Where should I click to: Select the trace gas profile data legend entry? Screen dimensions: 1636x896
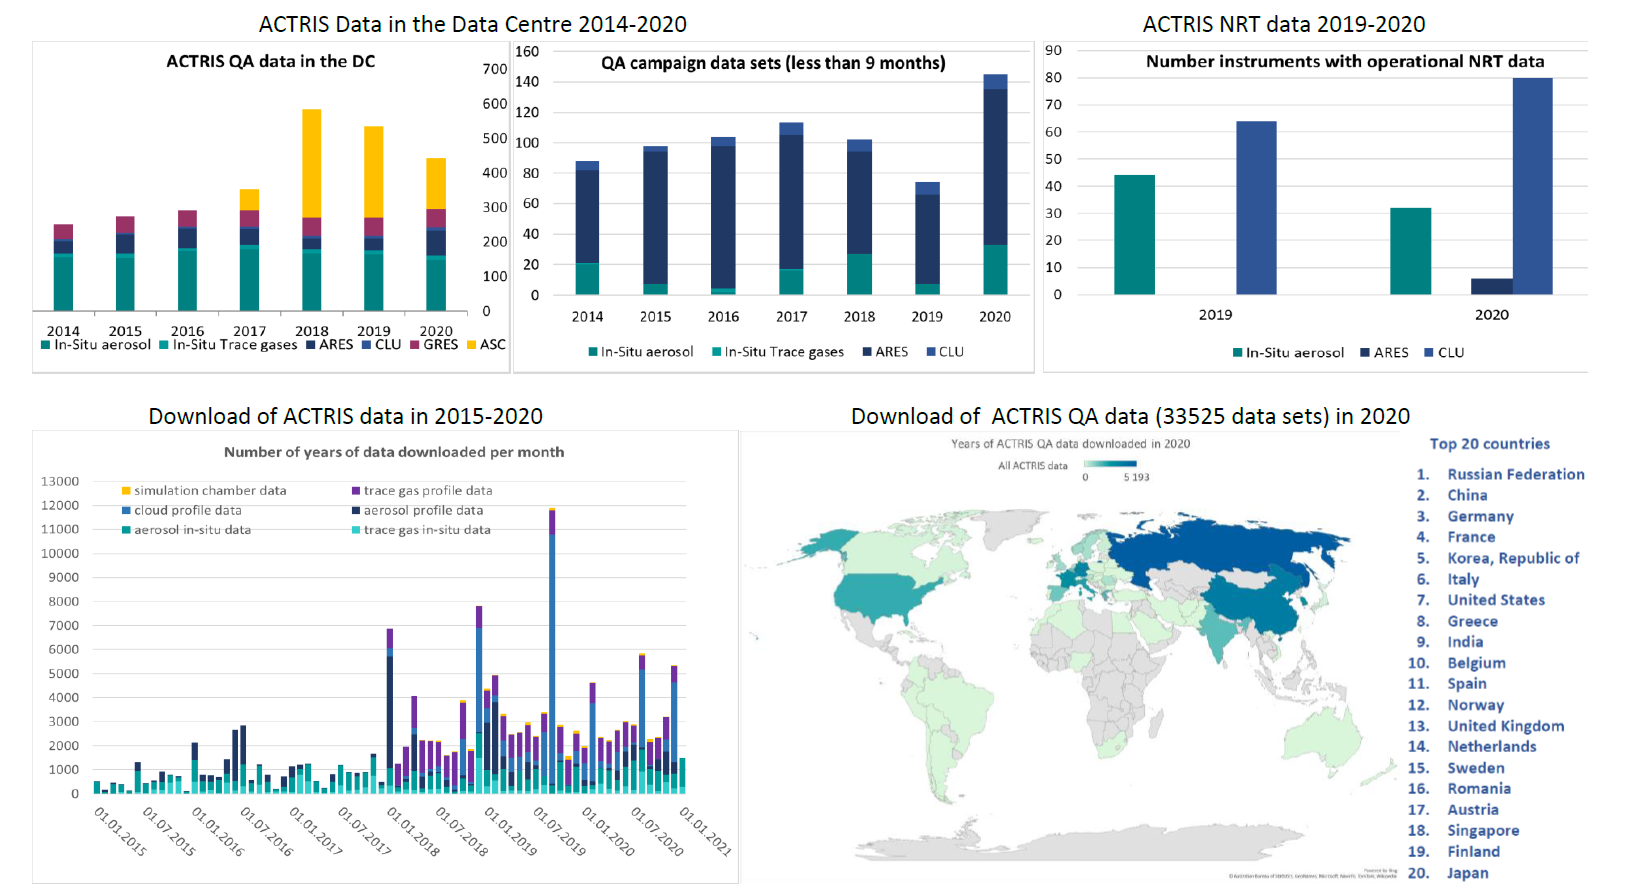[x=422, y=491]
